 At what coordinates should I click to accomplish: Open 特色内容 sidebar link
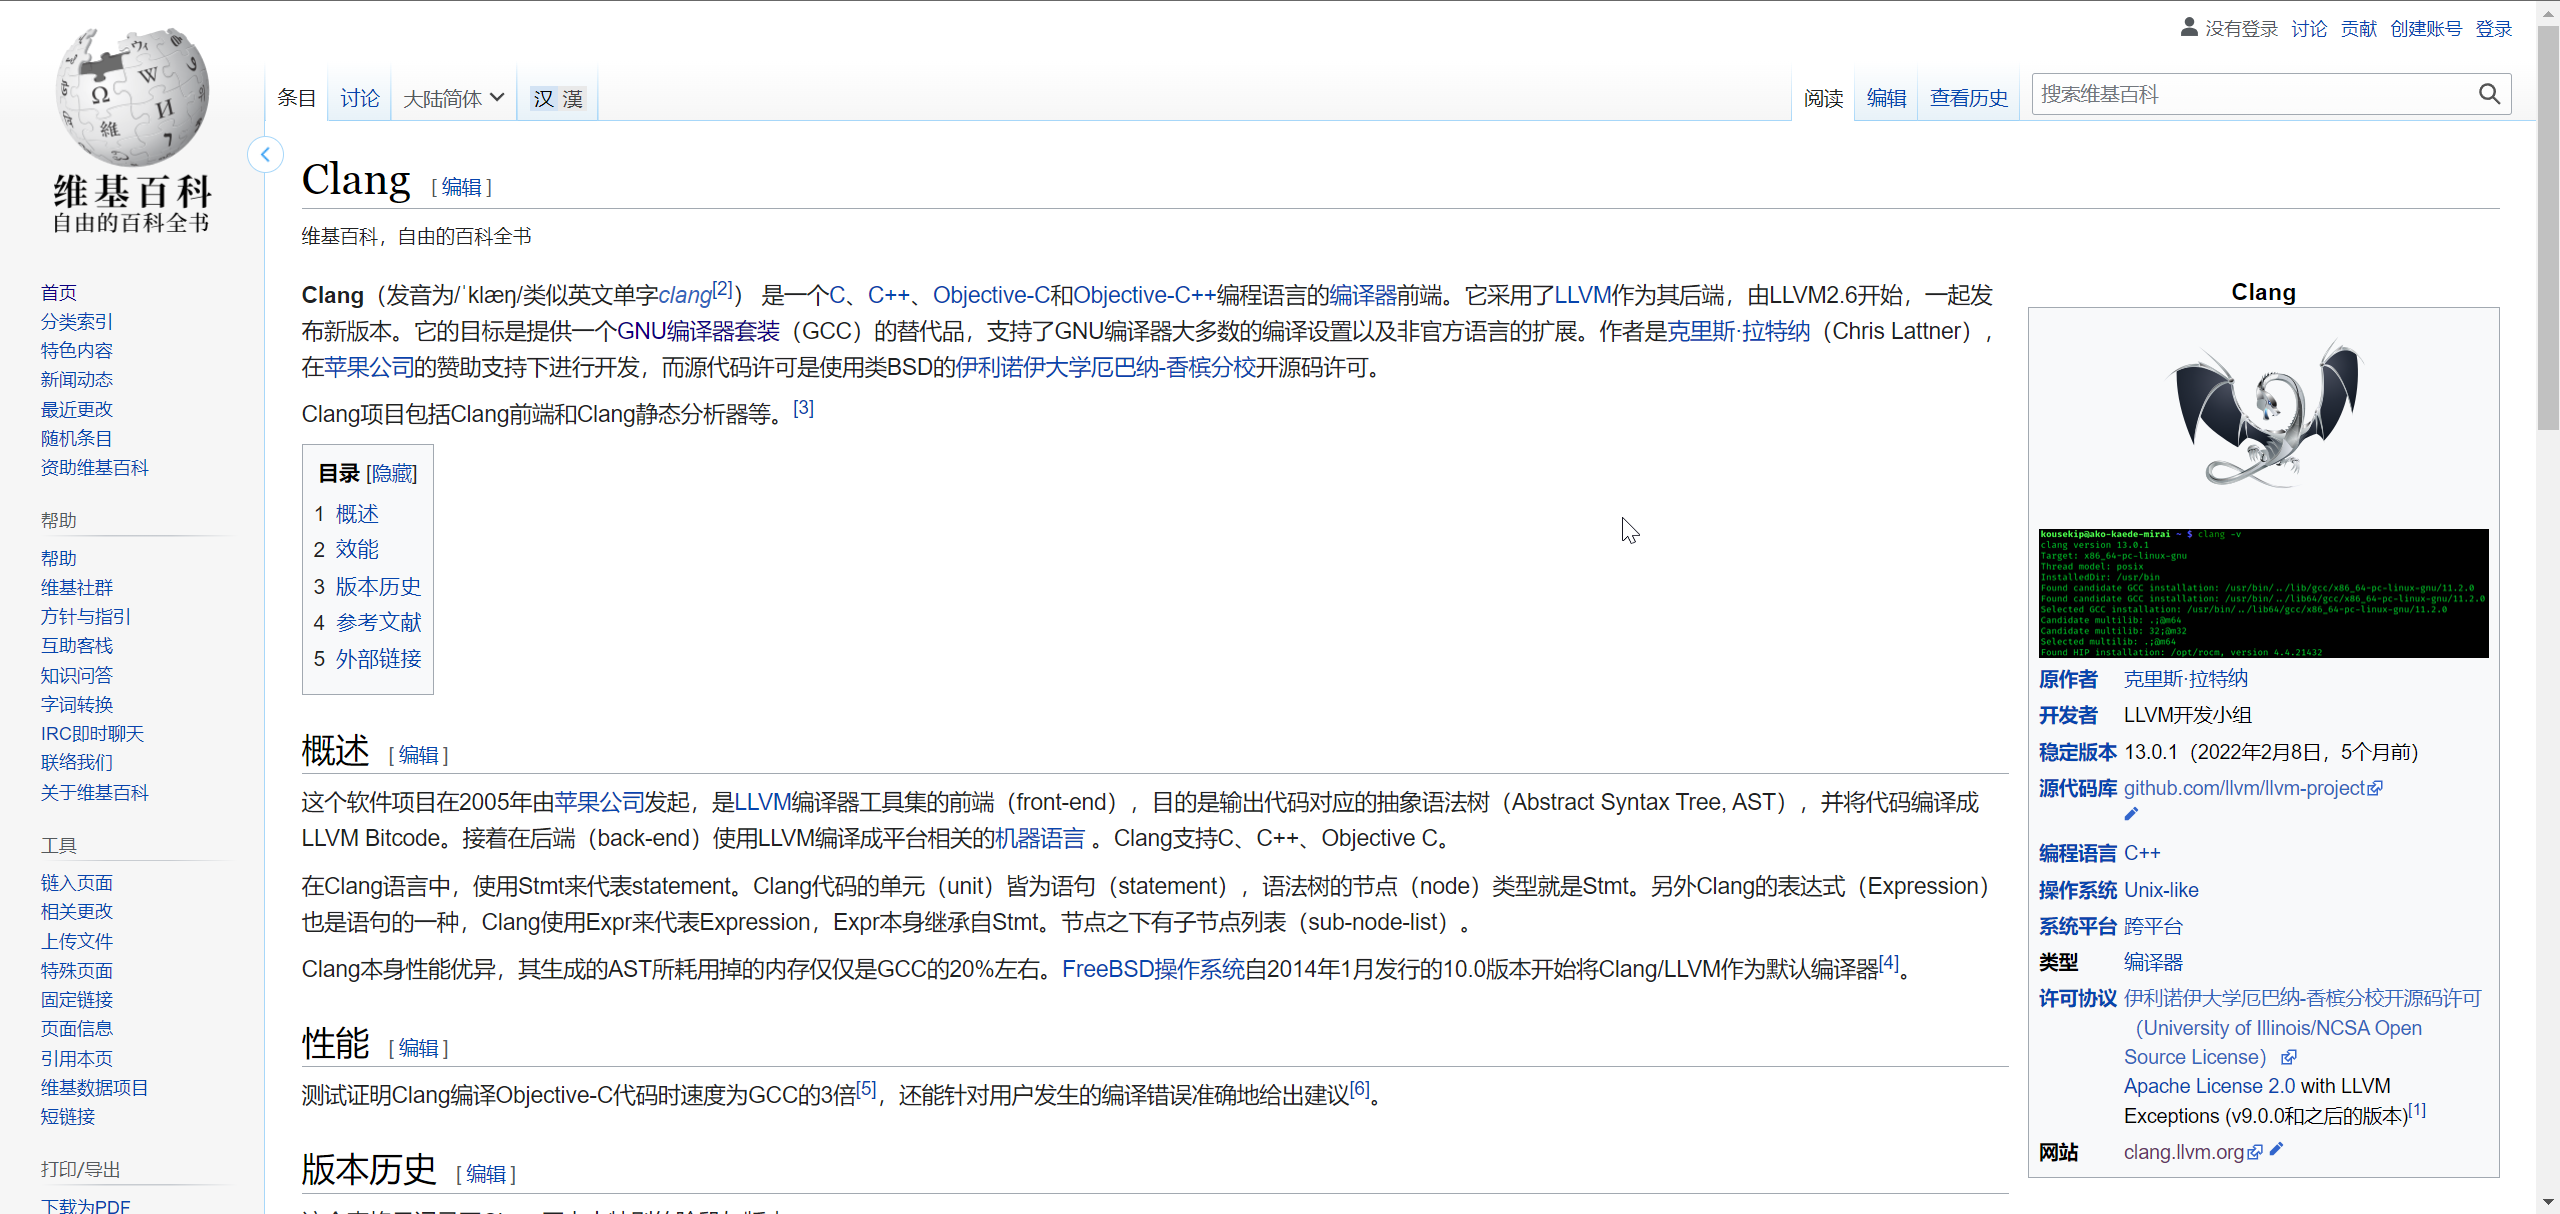tap(77, 350)
